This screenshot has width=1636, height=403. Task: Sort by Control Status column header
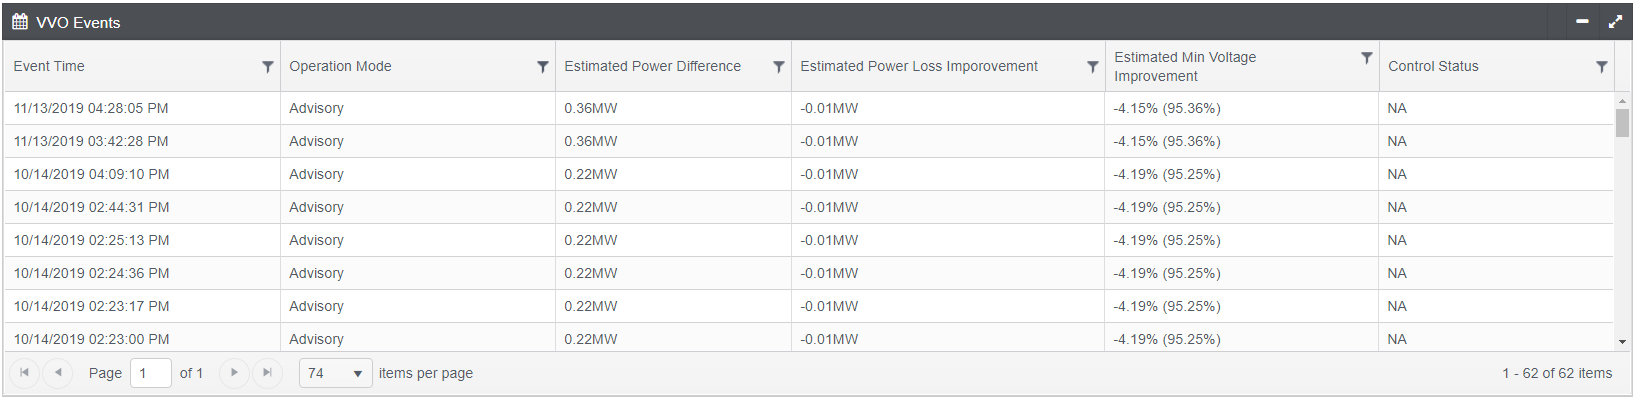1432,67
